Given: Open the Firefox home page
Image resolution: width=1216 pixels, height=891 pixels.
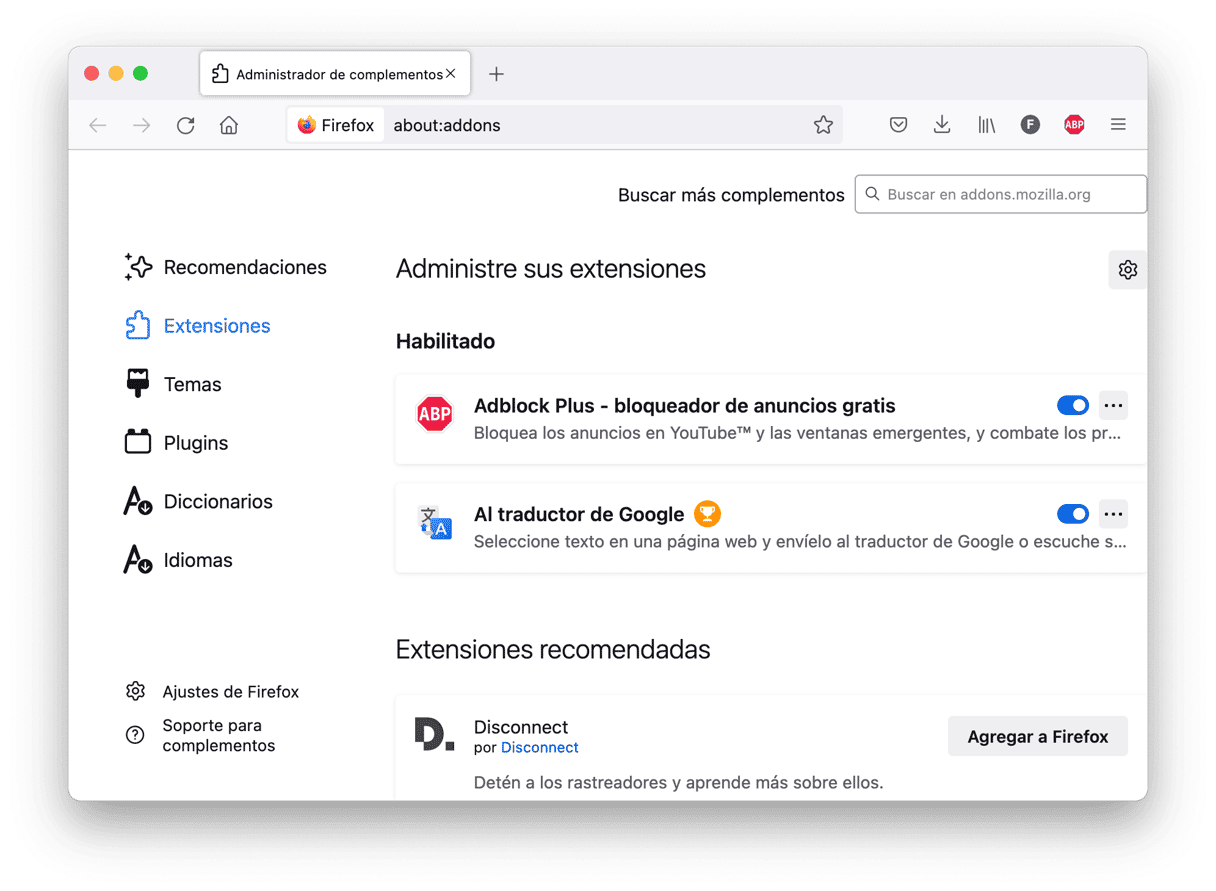Looking at the screenshot, I should point(229,125).
